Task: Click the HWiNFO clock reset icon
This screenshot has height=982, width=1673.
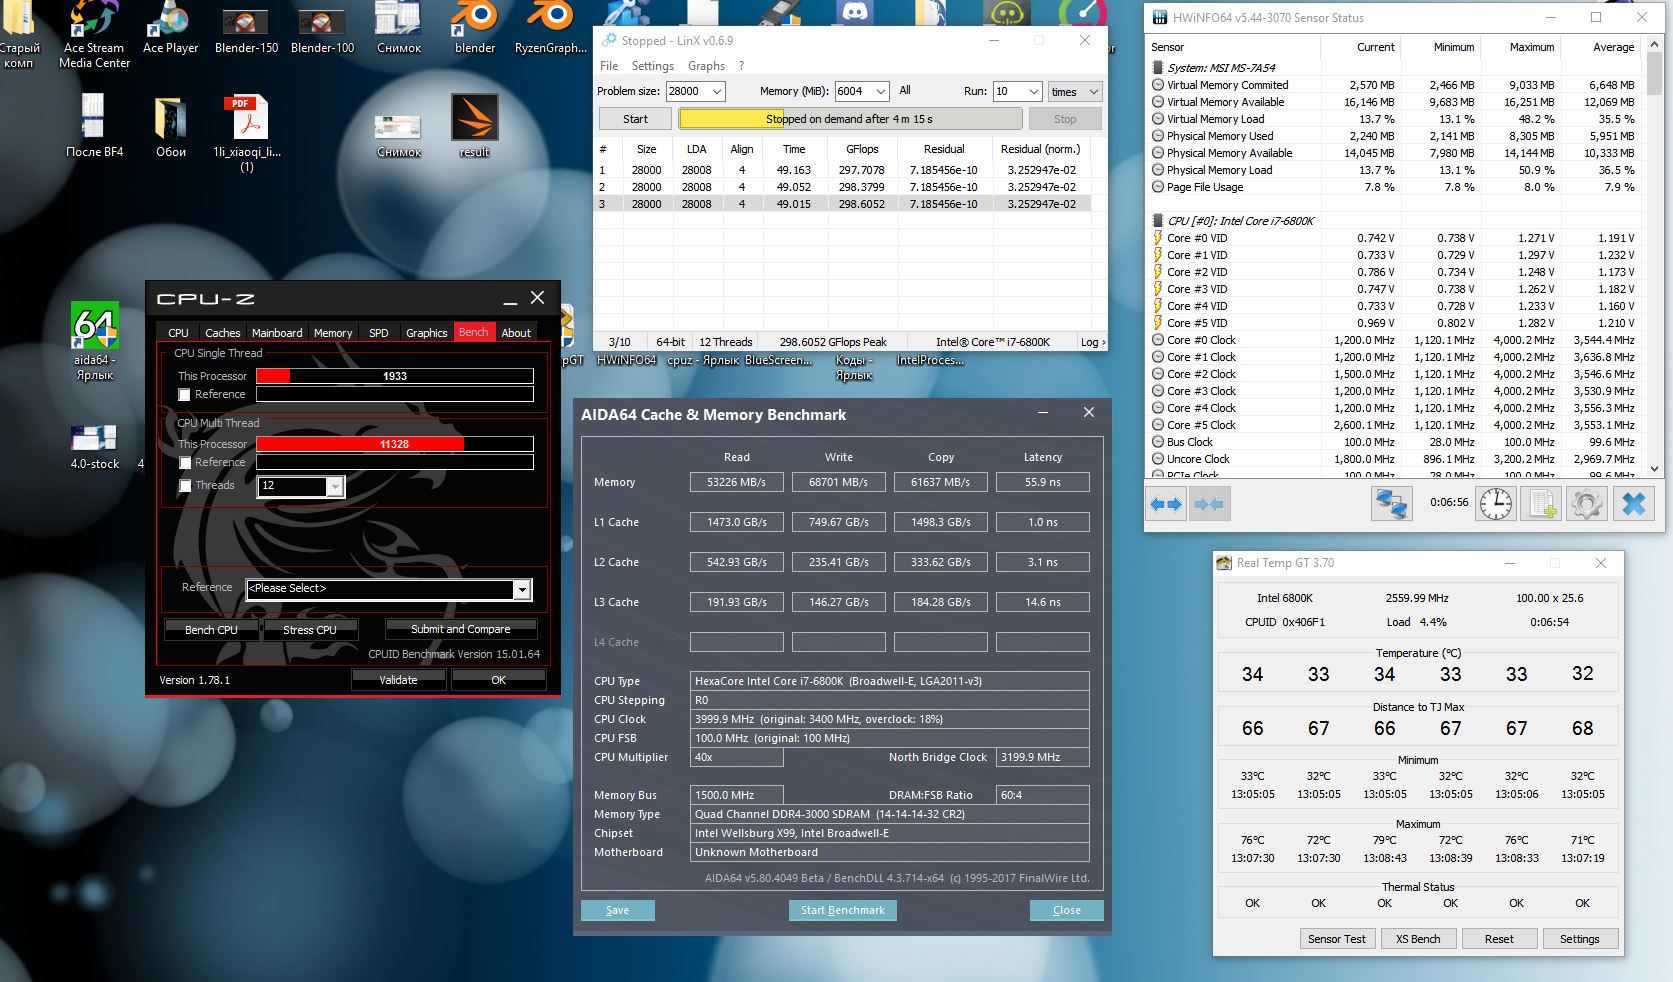Action: click(x=1496, y=503)
